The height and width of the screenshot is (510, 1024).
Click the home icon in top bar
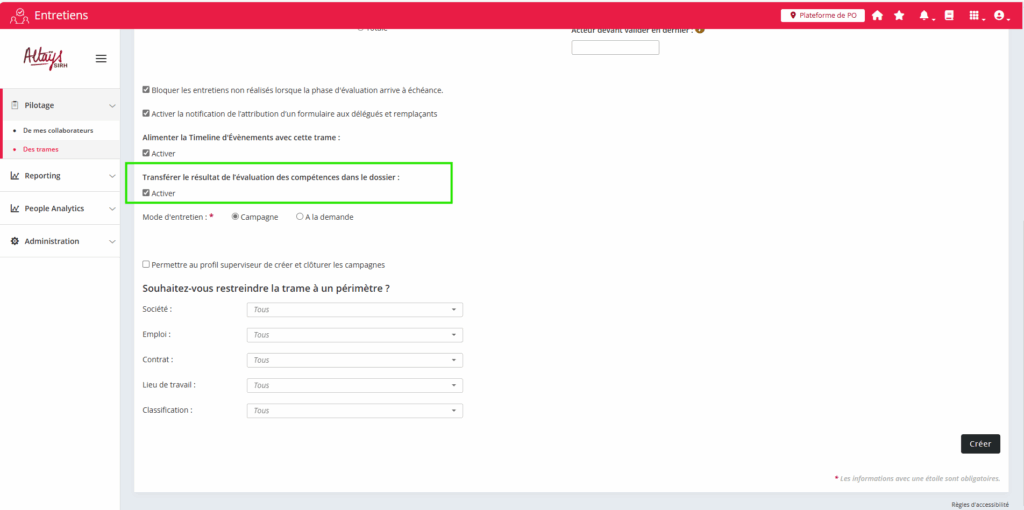click(x=877, y=16)
